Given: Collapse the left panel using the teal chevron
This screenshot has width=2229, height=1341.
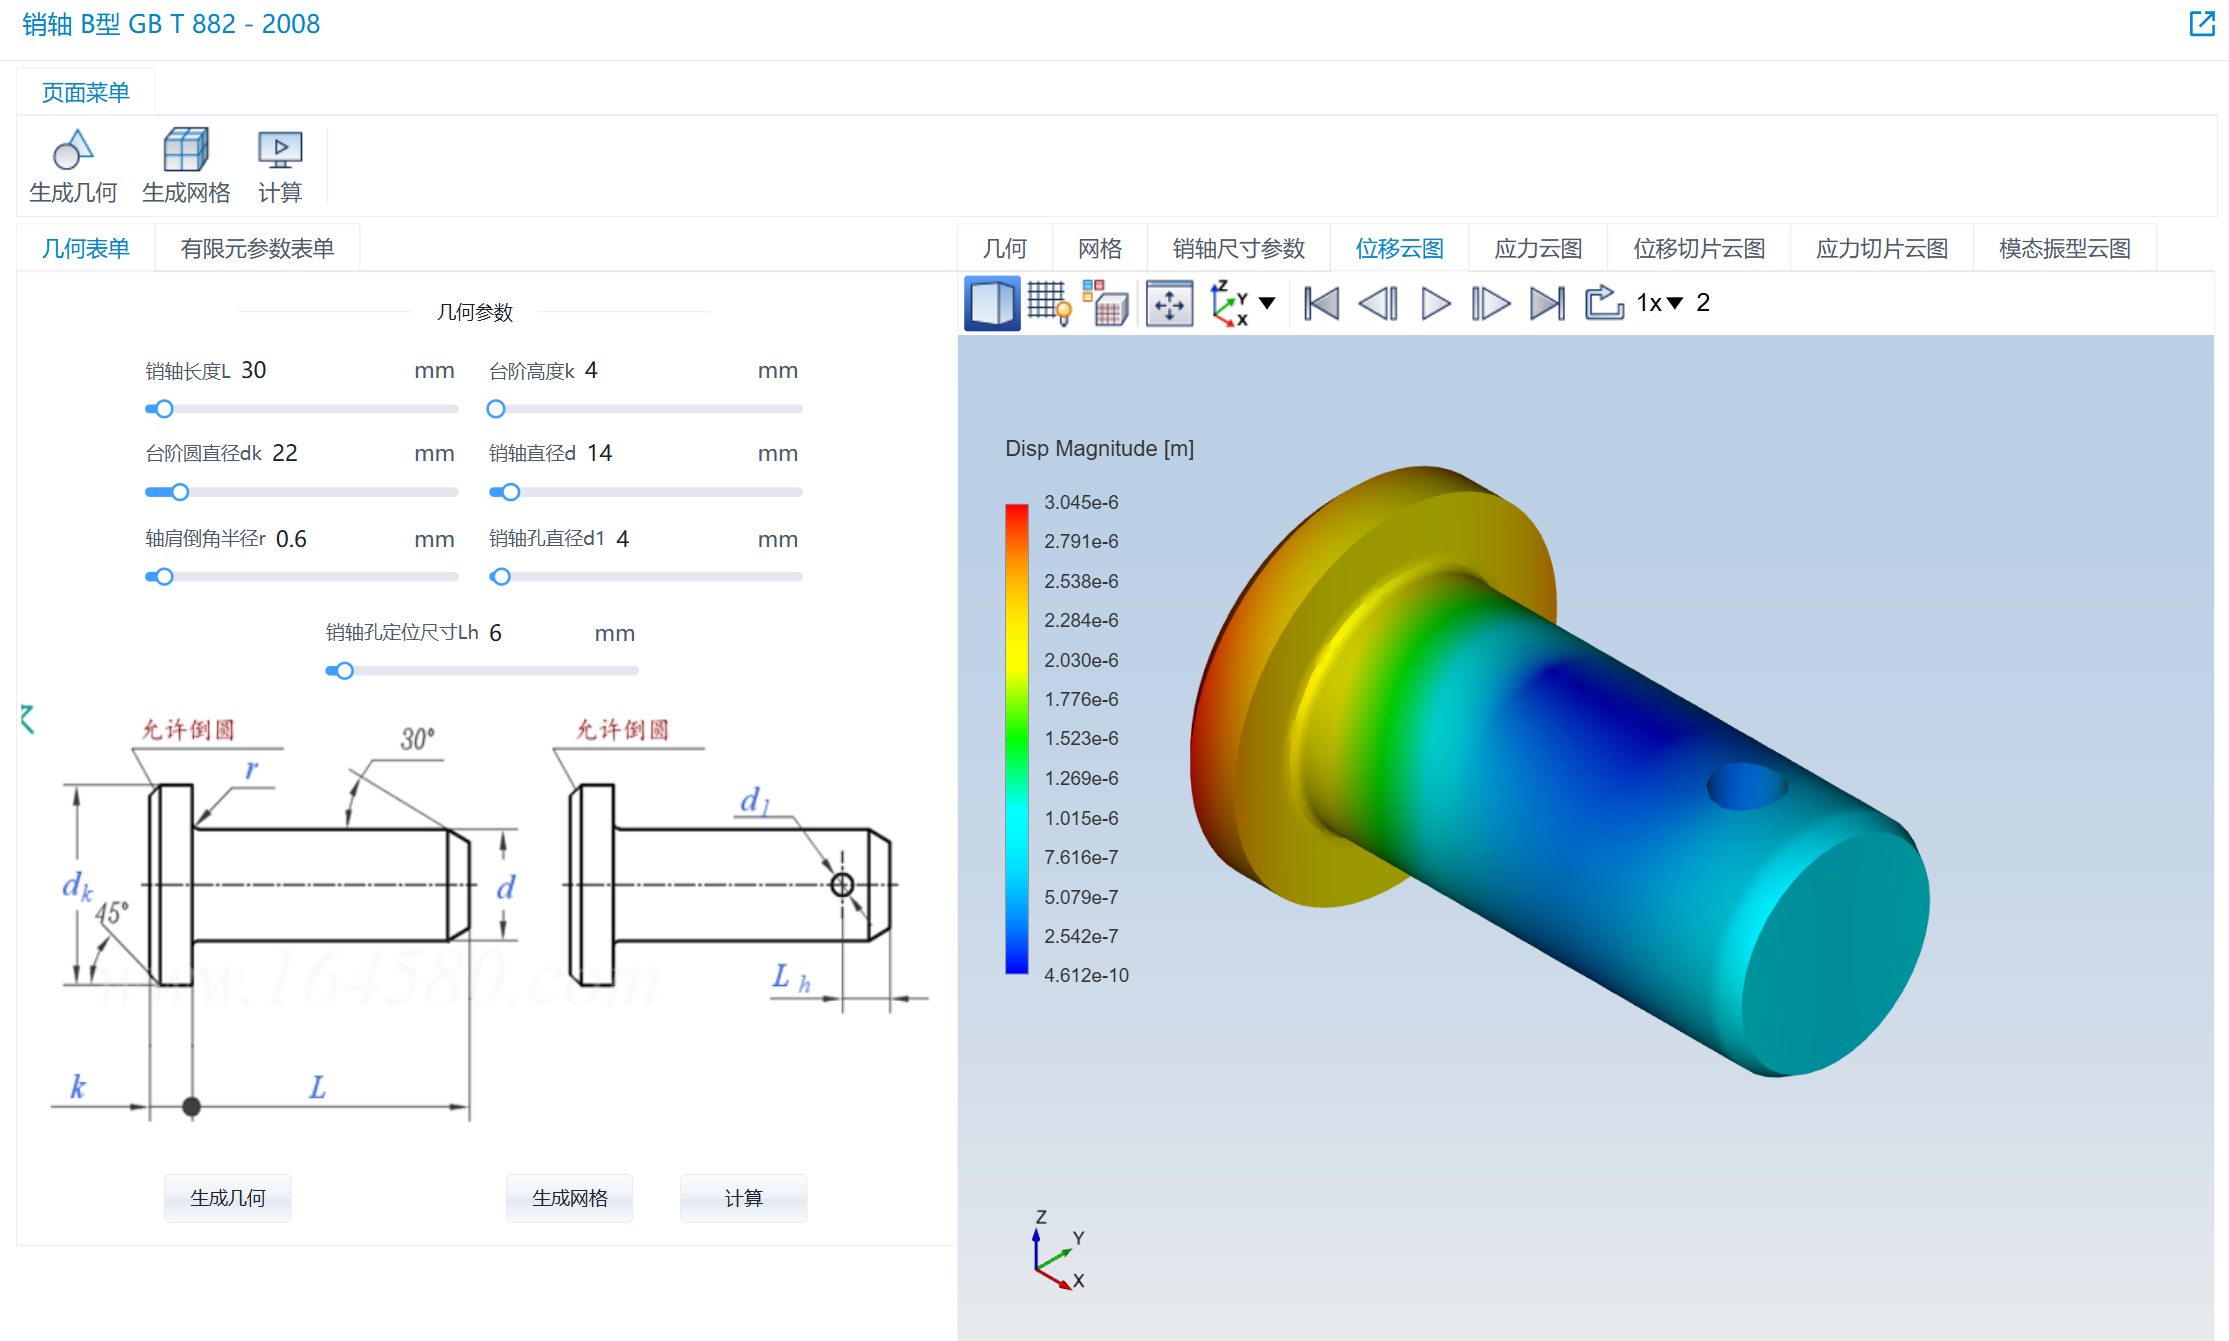Looking at the screenshot, I should (27, 718).
